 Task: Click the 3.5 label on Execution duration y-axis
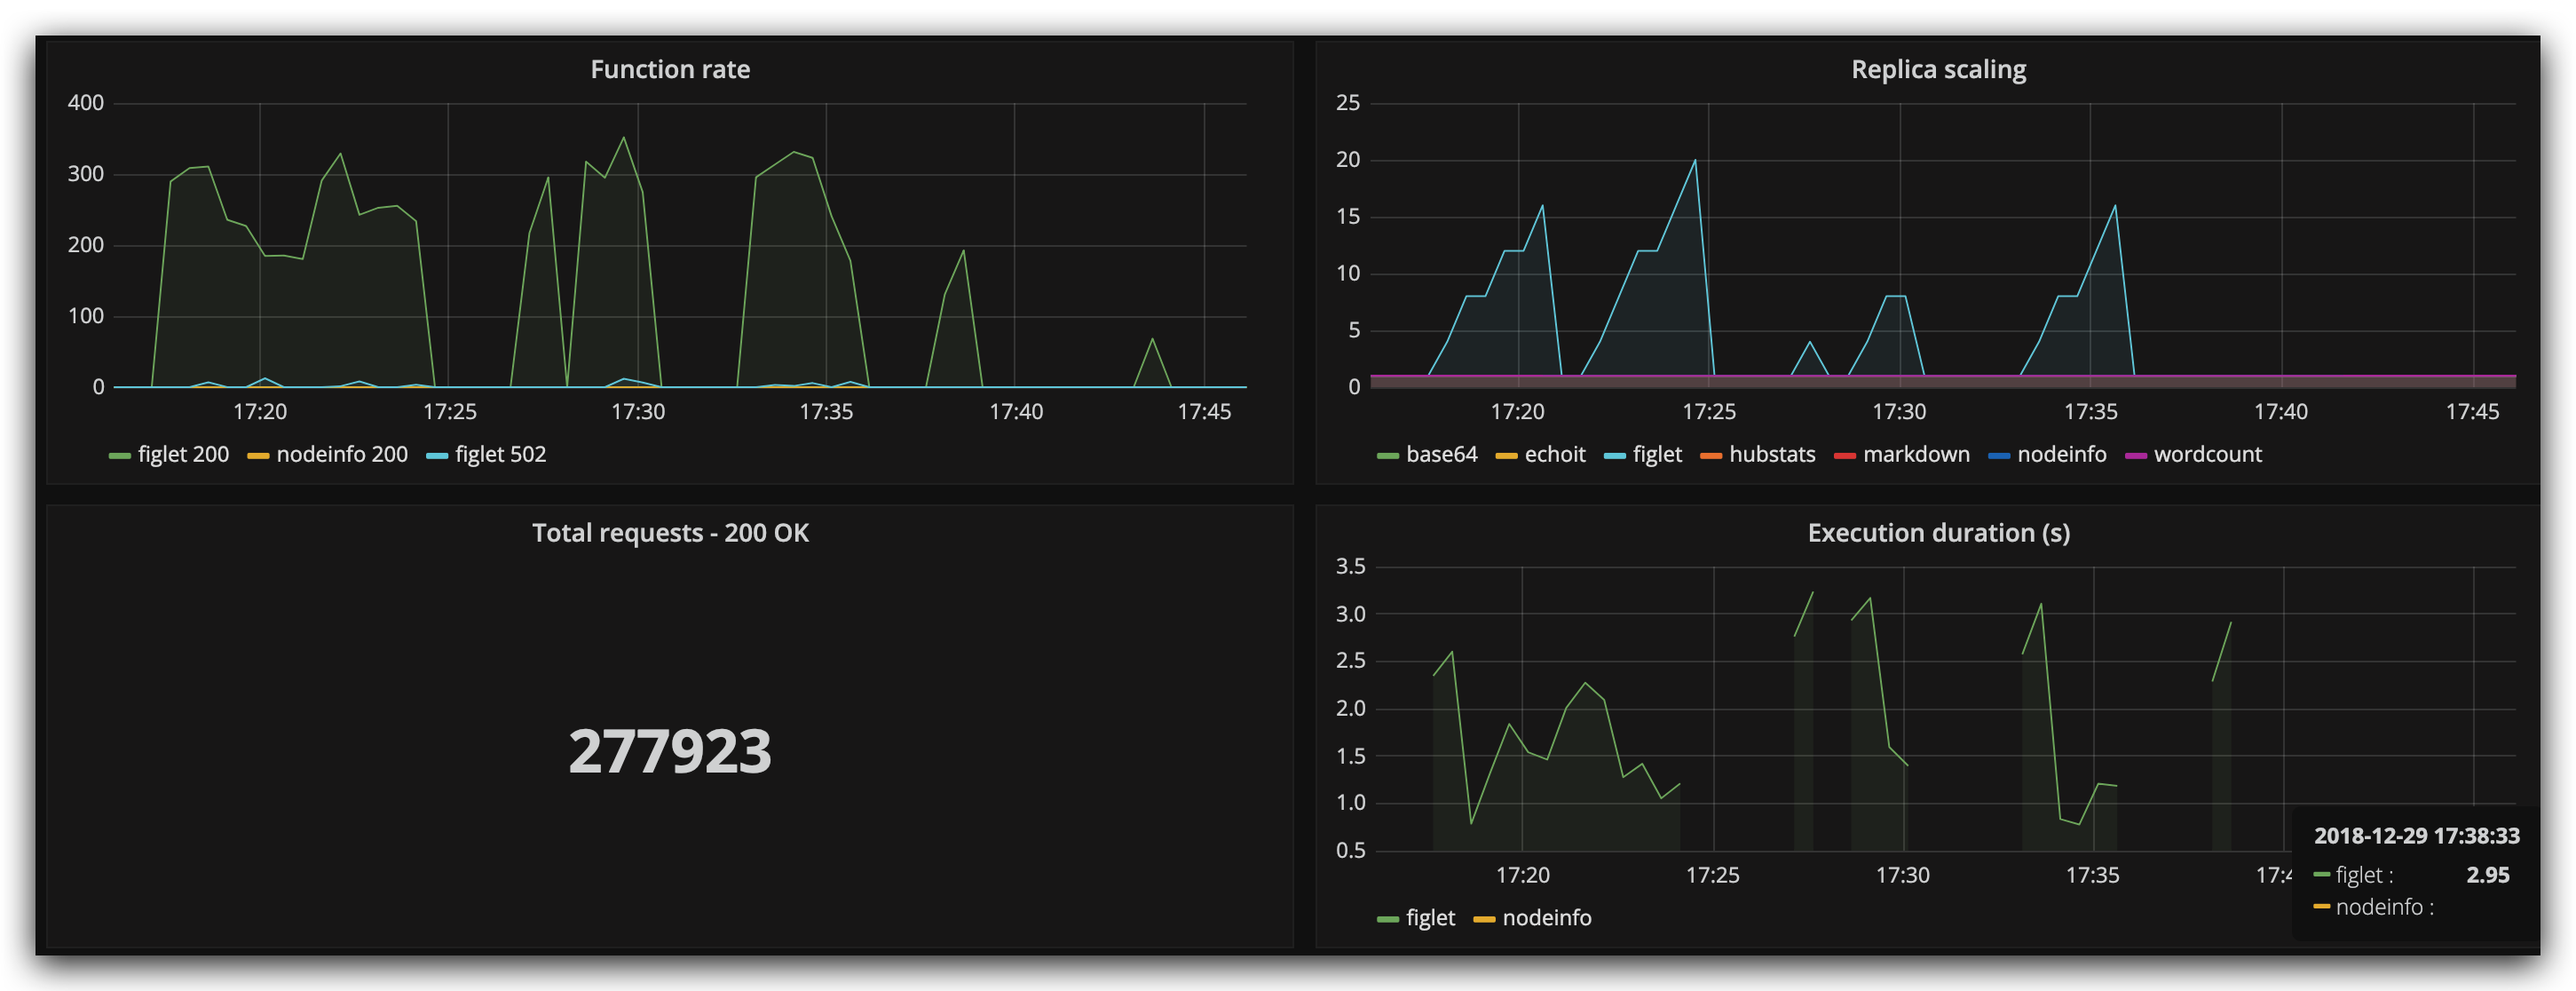(x=1351, y=567)
